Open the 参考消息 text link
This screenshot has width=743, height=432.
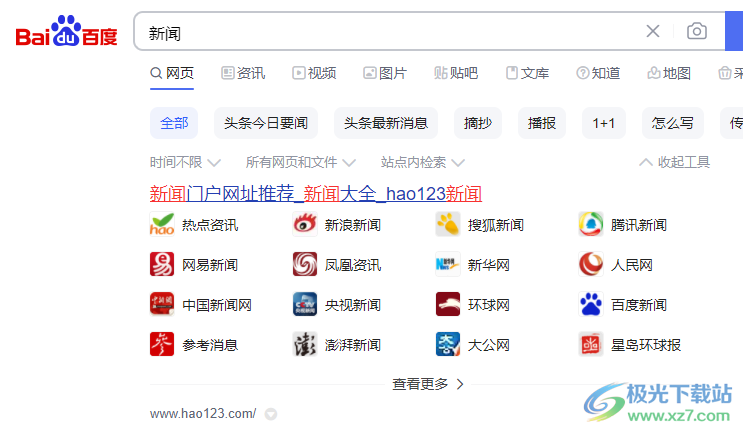tap(210, 345)
